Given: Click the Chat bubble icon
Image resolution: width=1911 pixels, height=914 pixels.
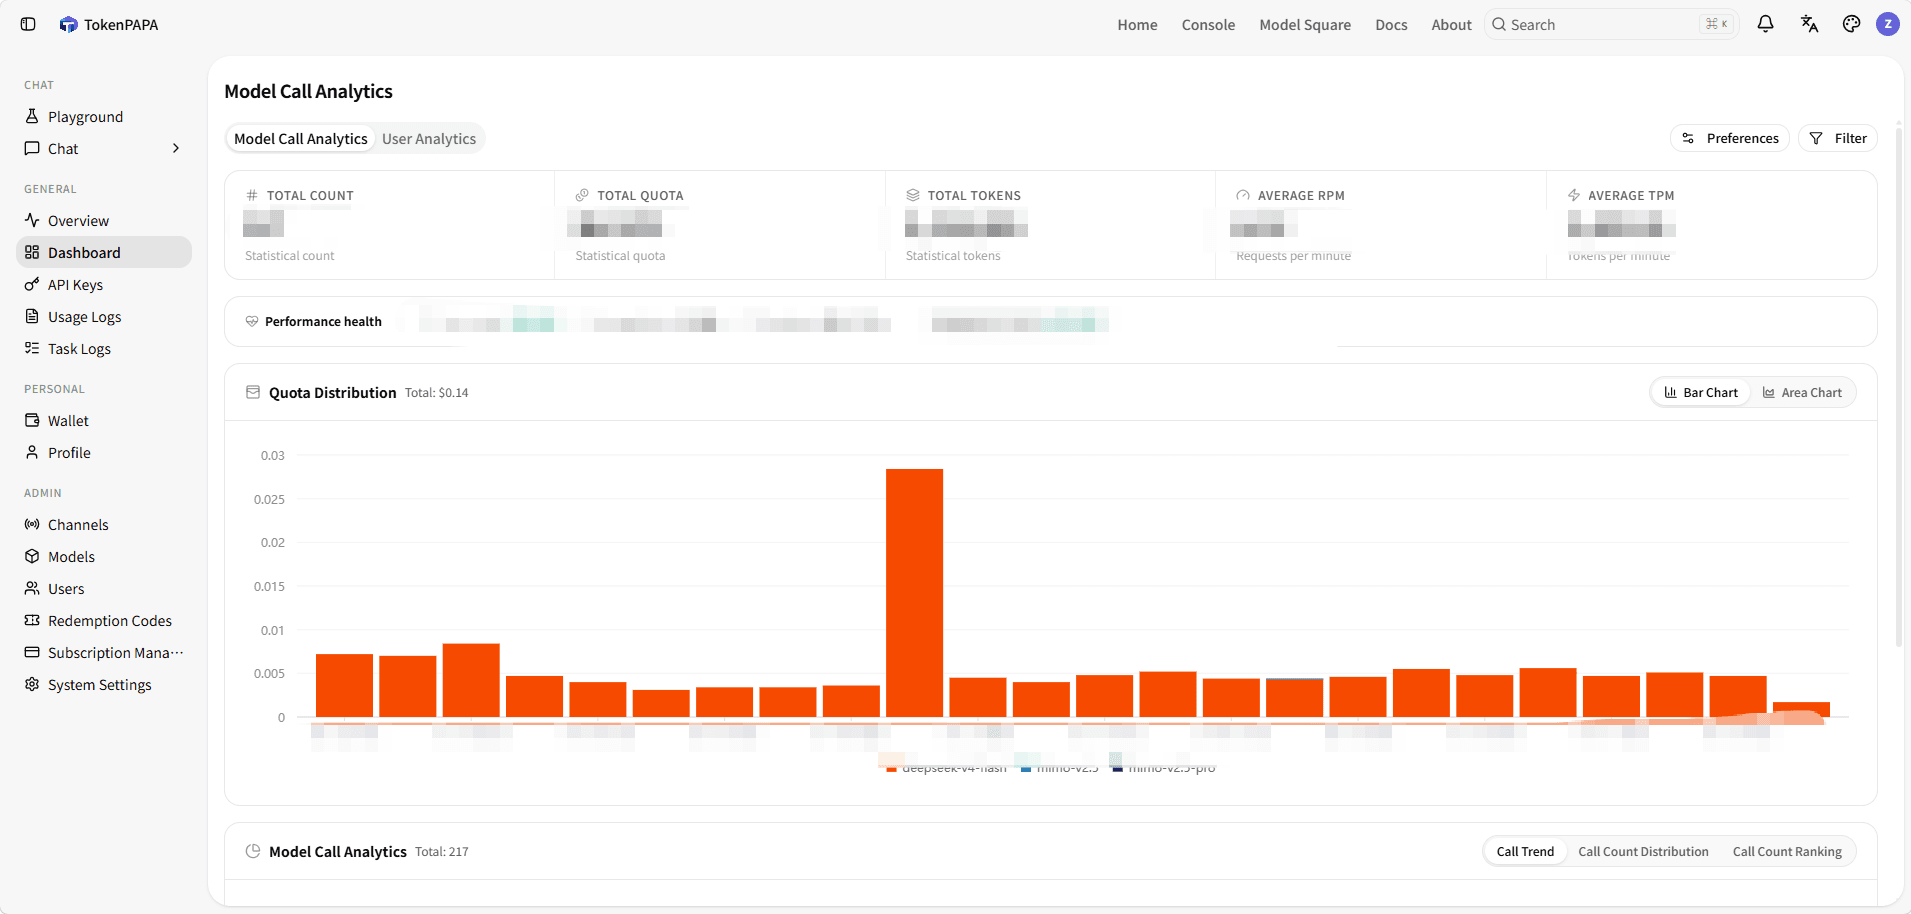Looking at the screenshot, I should coord(32,148).
